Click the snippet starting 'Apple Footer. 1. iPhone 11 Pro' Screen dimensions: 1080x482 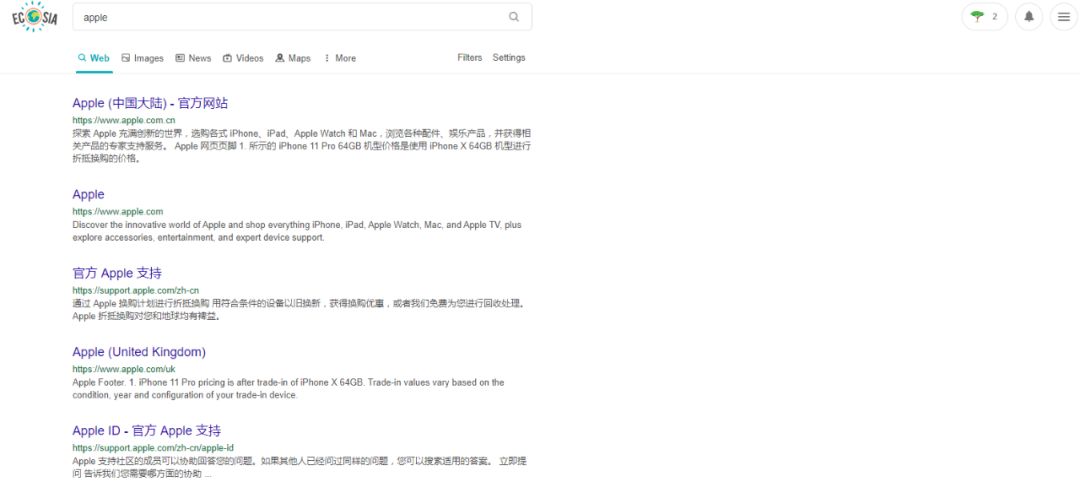tap(288, 389)
